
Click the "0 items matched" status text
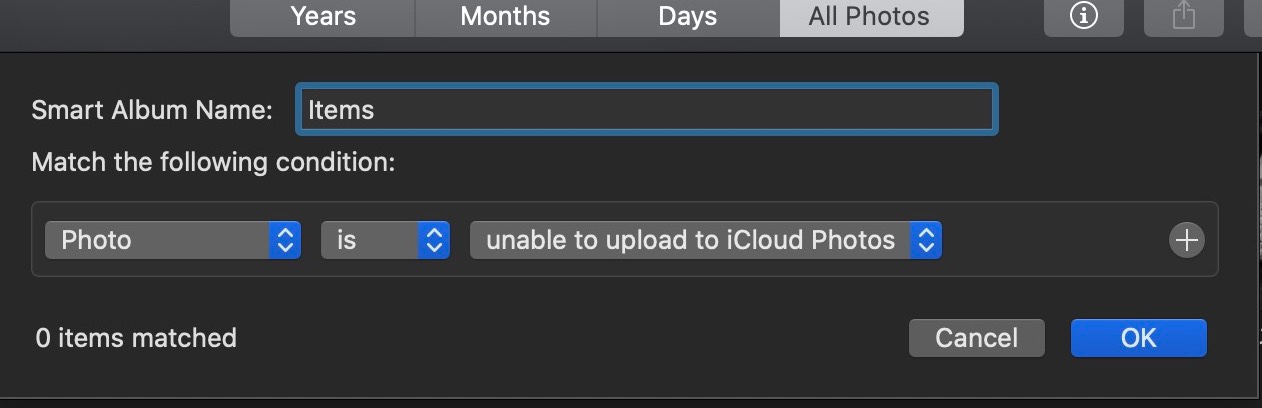click(136, 338)
